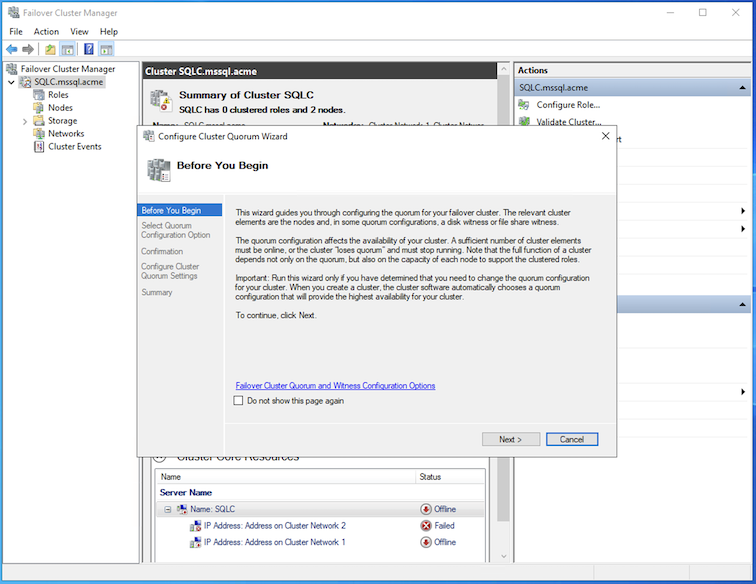Click the 'Summary of Cluster SQLC' heading
Viewport: 756px width, 584px height.
tap(246, 95)
